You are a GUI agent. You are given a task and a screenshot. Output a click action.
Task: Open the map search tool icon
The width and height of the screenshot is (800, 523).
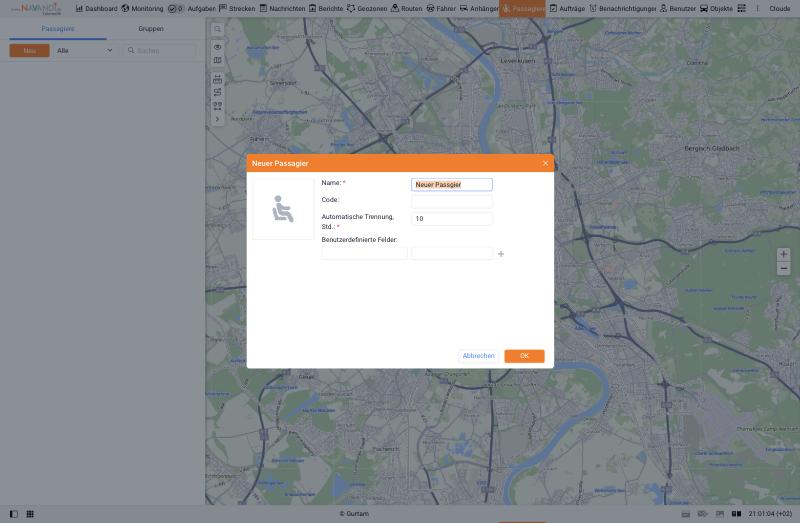click(217, 30)
